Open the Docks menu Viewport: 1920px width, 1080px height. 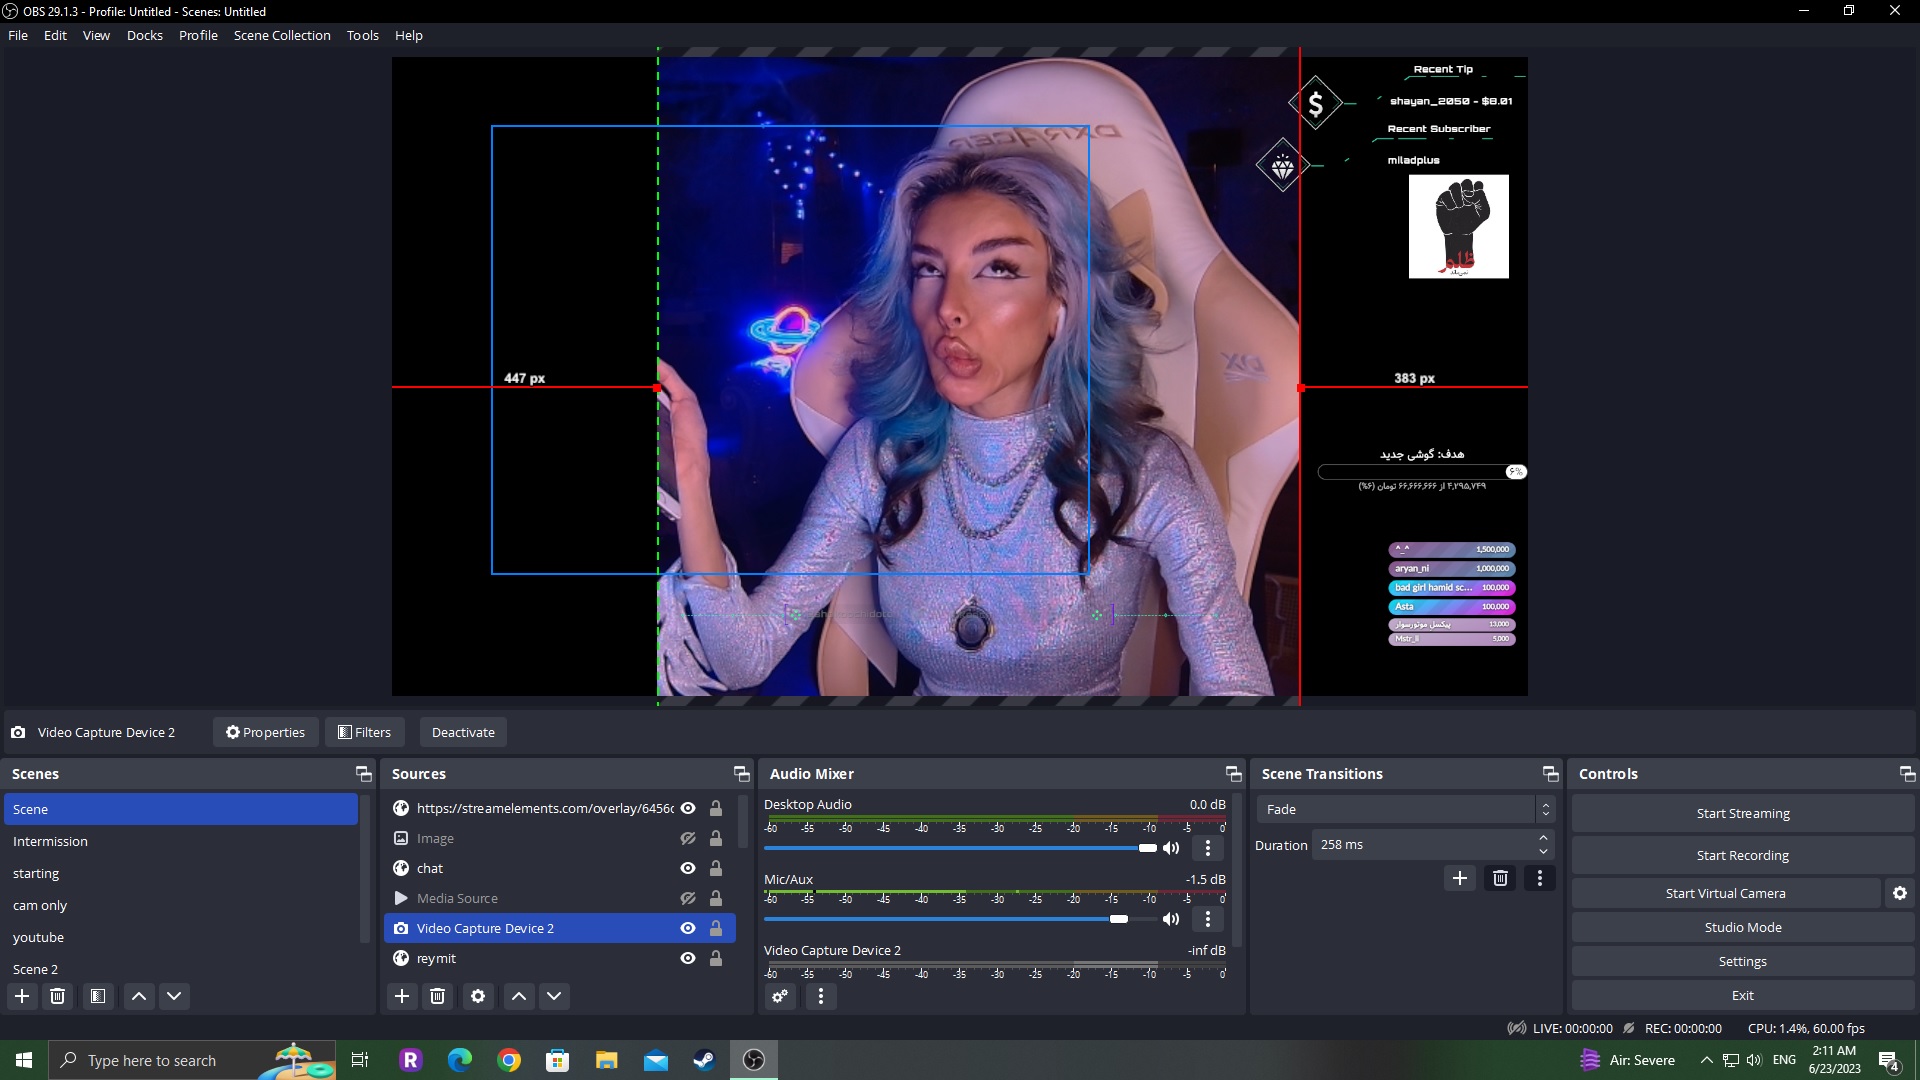point(144,35)
